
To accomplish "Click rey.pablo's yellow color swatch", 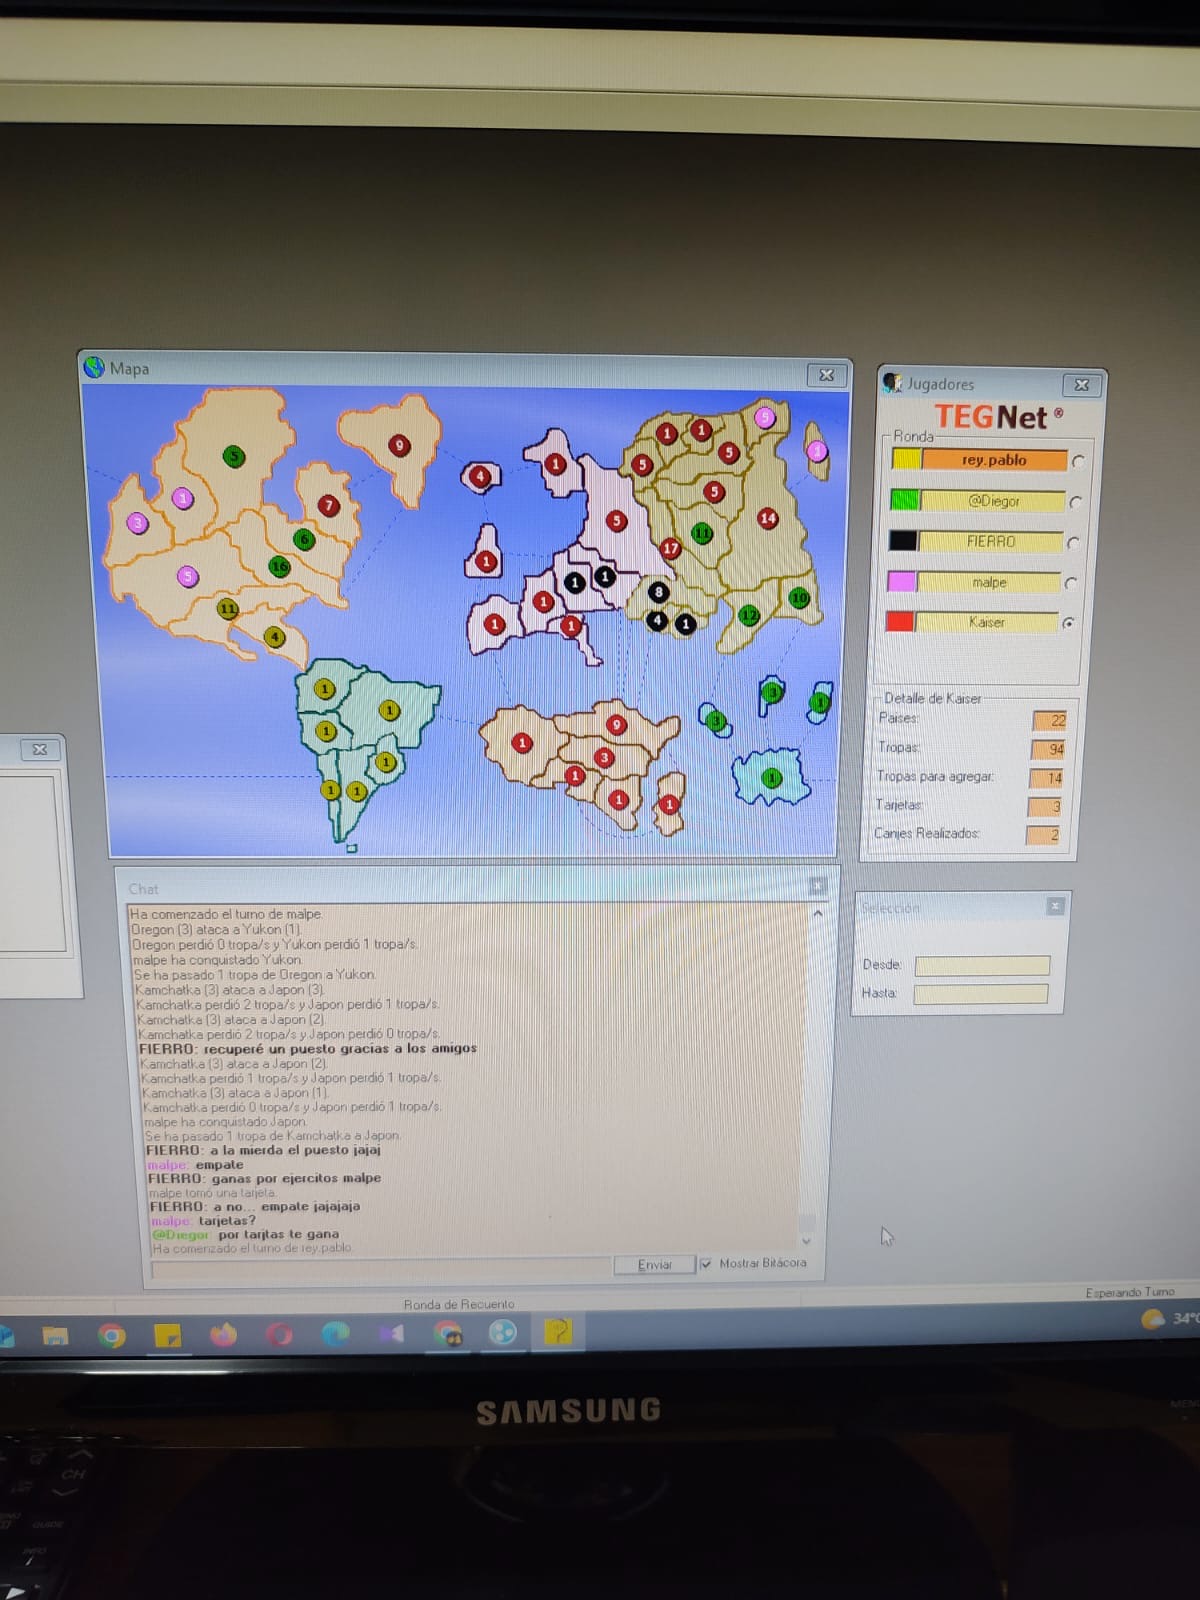I will click(907, 459).
